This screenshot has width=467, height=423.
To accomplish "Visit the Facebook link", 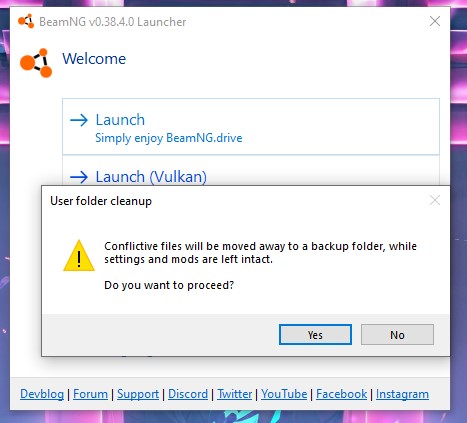I will pos(341,394).
